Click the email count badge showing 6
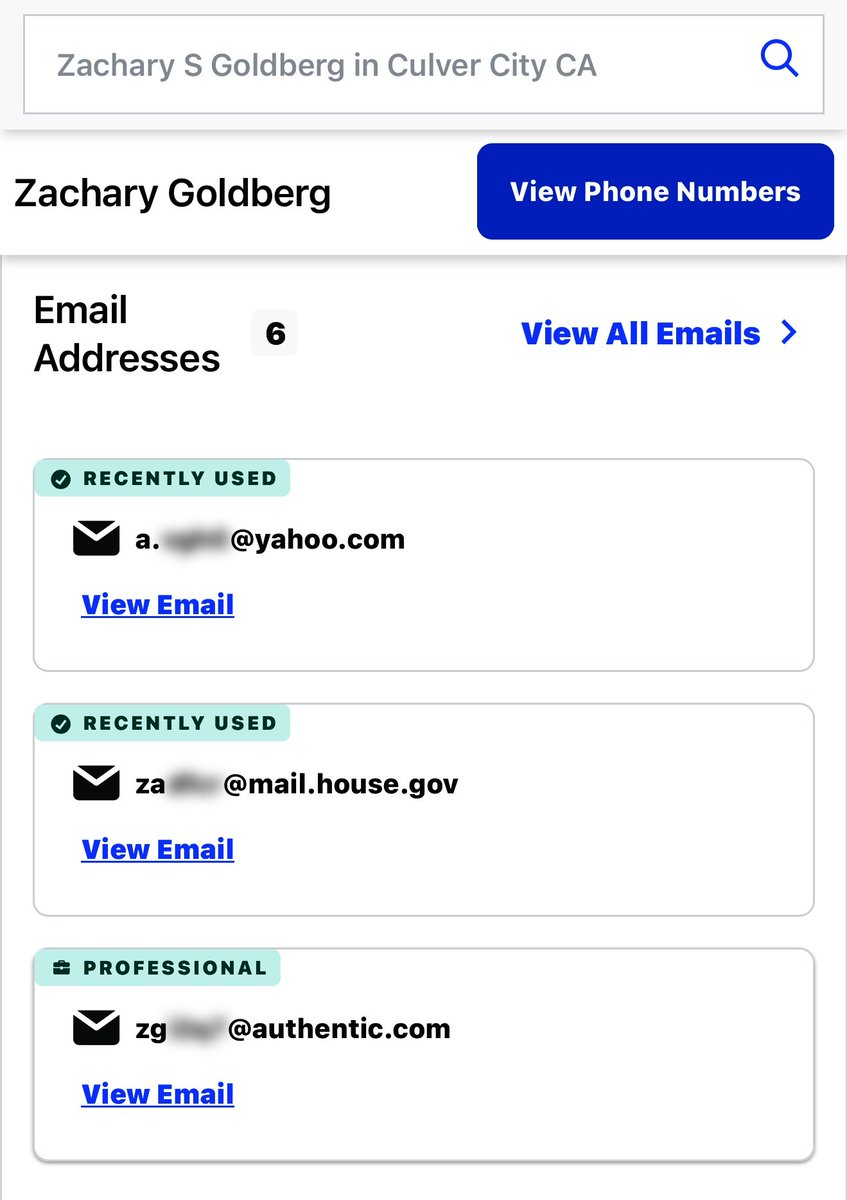The image size is (847, 1200). pyautogui.click(x=275, y=333)
